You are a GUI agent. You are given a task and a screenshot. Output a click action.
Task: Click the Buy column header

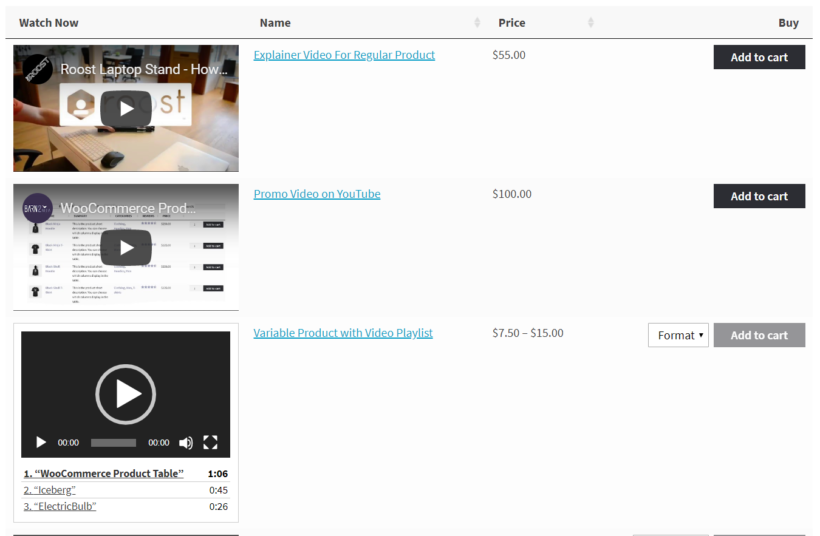tap(788, 23)
